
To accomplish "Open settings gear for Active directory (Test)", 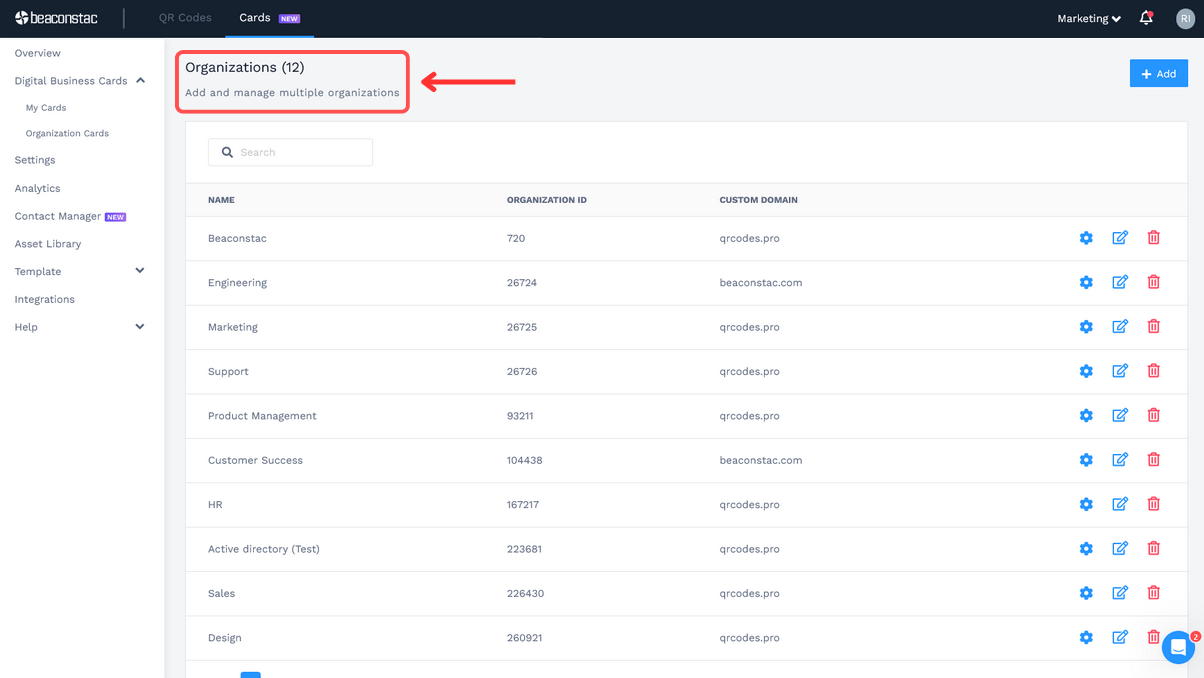I will coord(1086,549).
